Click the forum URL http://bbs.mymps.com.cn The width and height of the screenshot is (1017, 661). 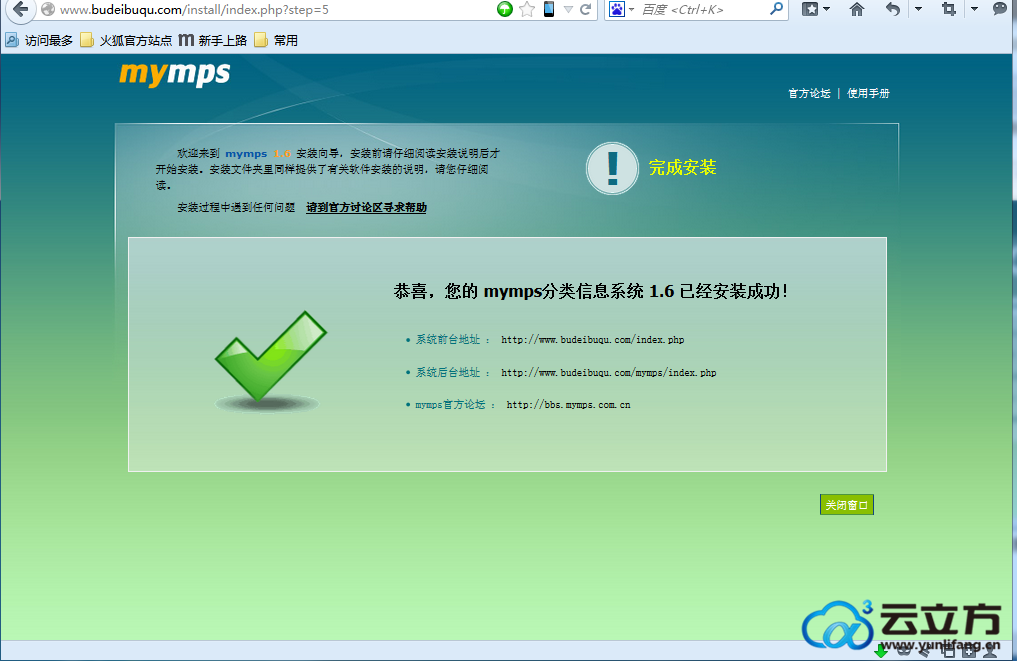[x=568, y=405]
